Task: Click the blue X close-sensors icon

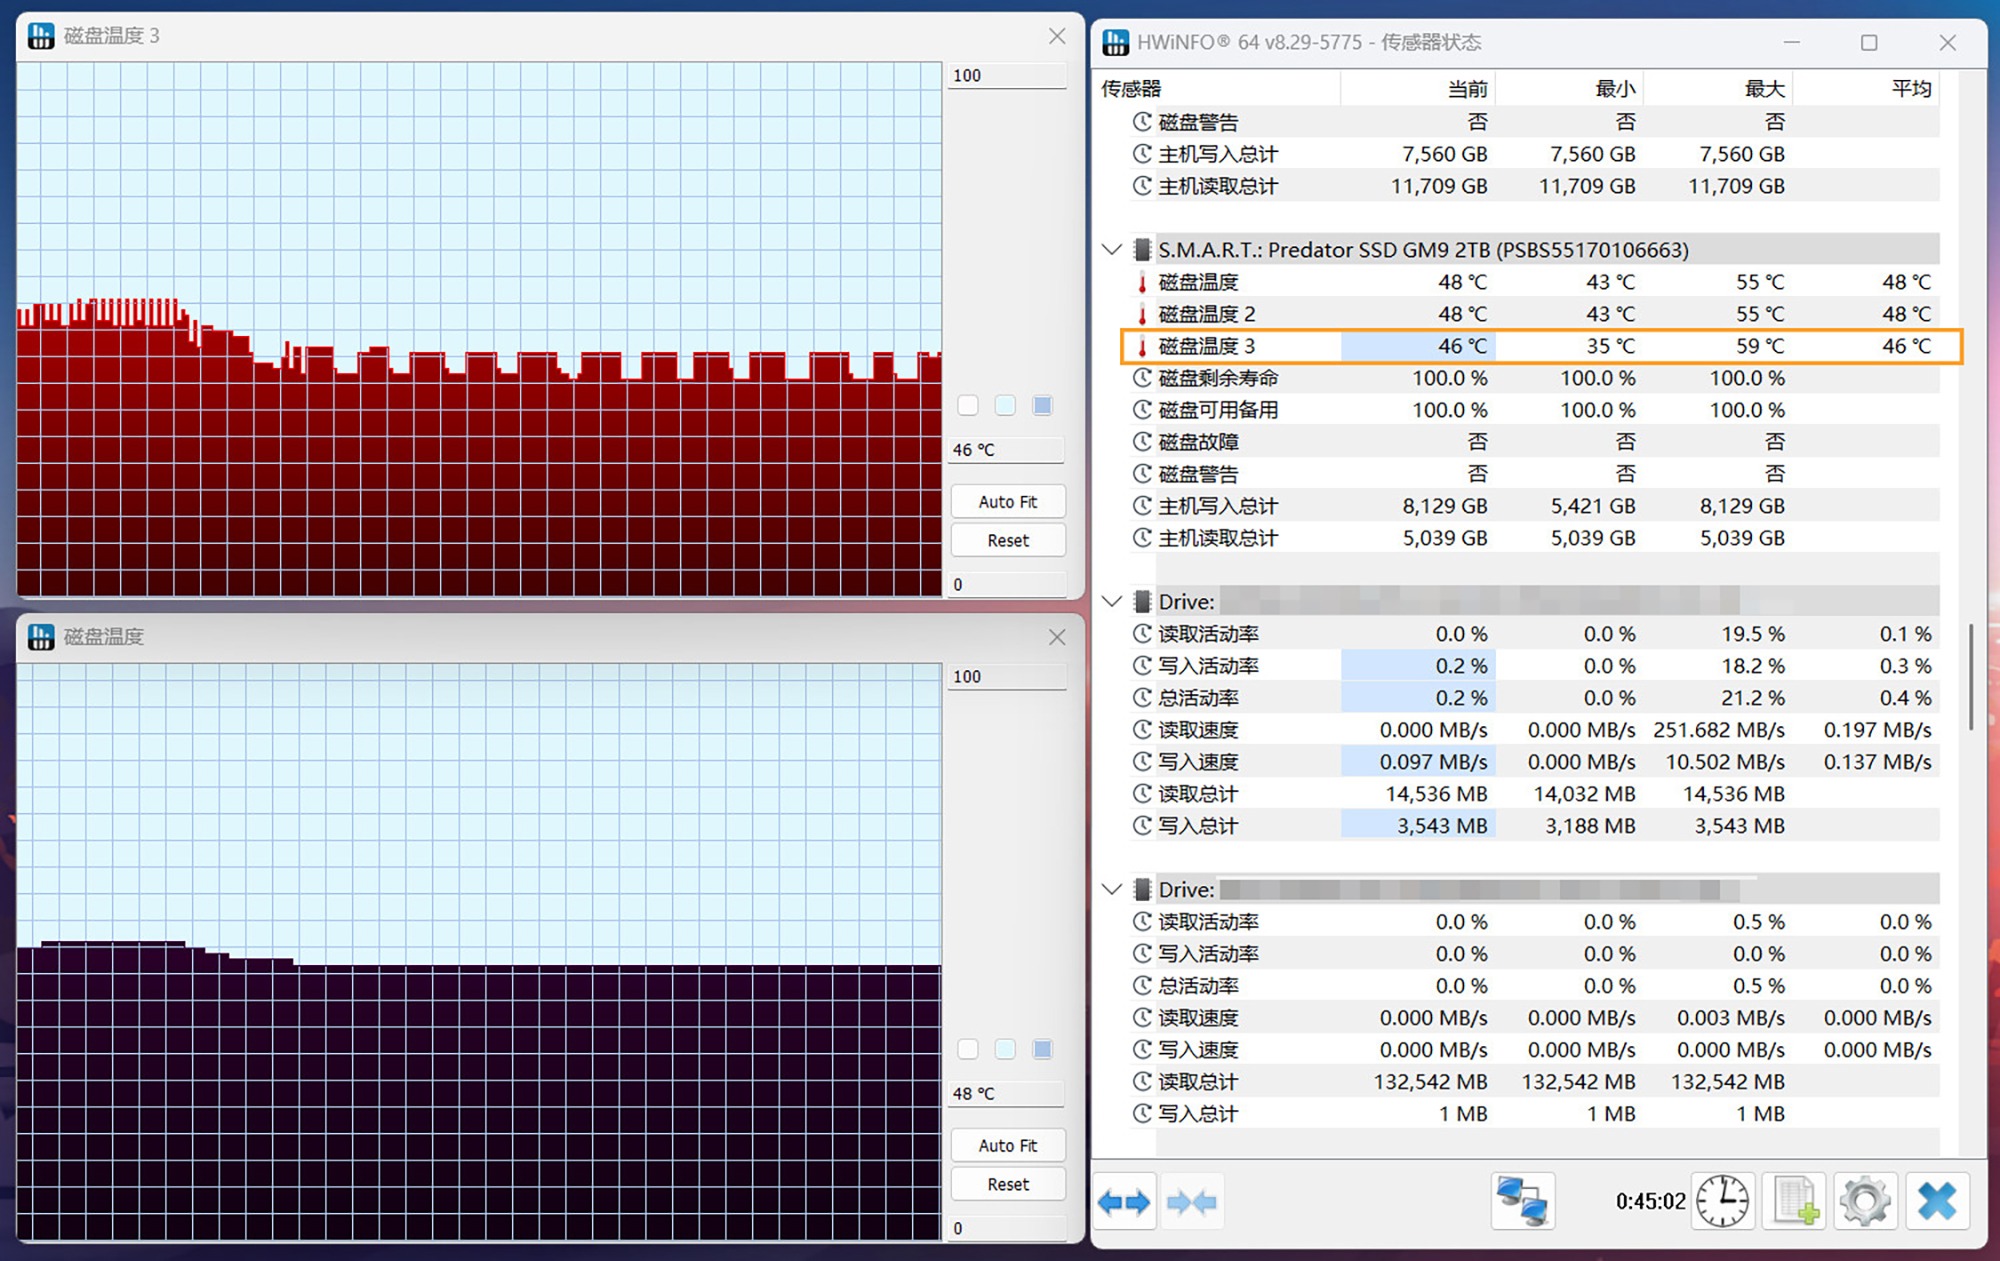Action: pyautogui.click(x=1937, y=1200)
